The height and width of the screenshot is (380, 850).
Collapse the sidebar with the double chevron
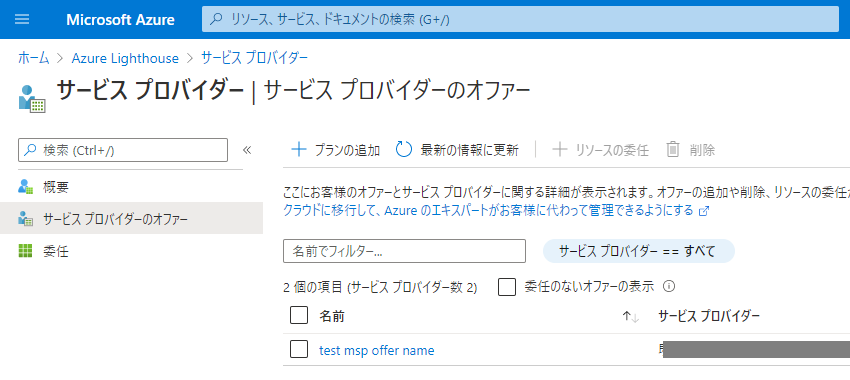coord(247,150)
